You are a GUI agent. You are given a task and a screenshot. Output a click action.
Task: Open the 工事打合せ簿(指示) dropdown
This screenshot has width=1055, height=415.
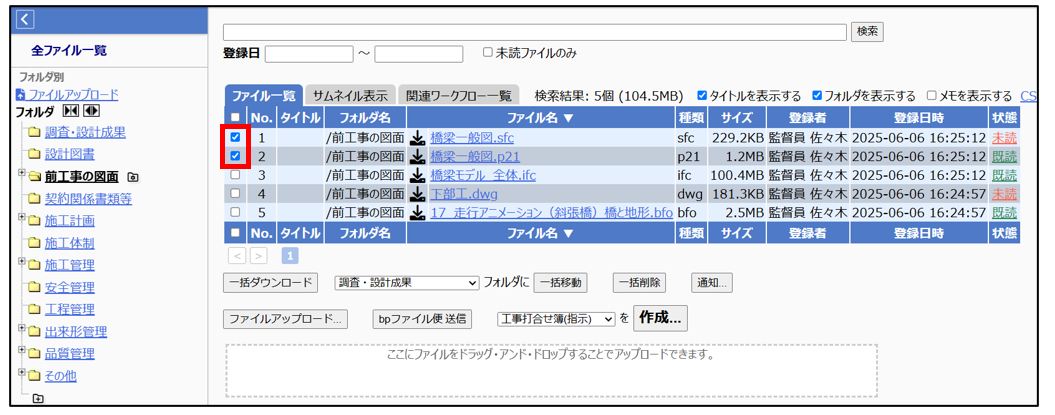click(x=556, y=319)
